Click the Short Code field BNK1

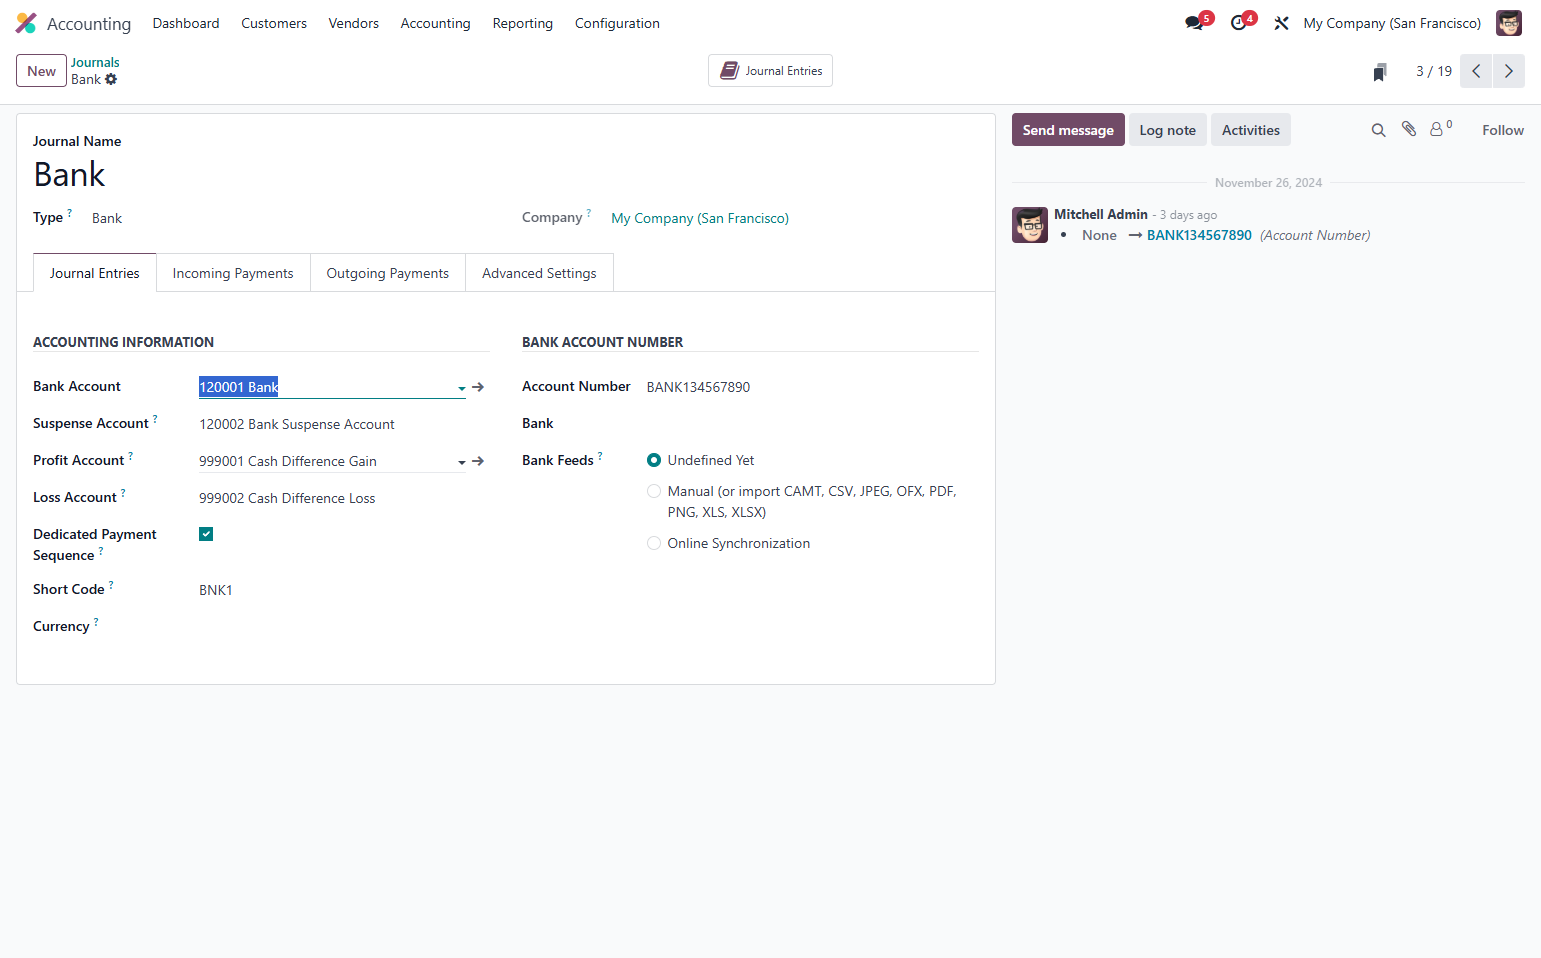332,590
